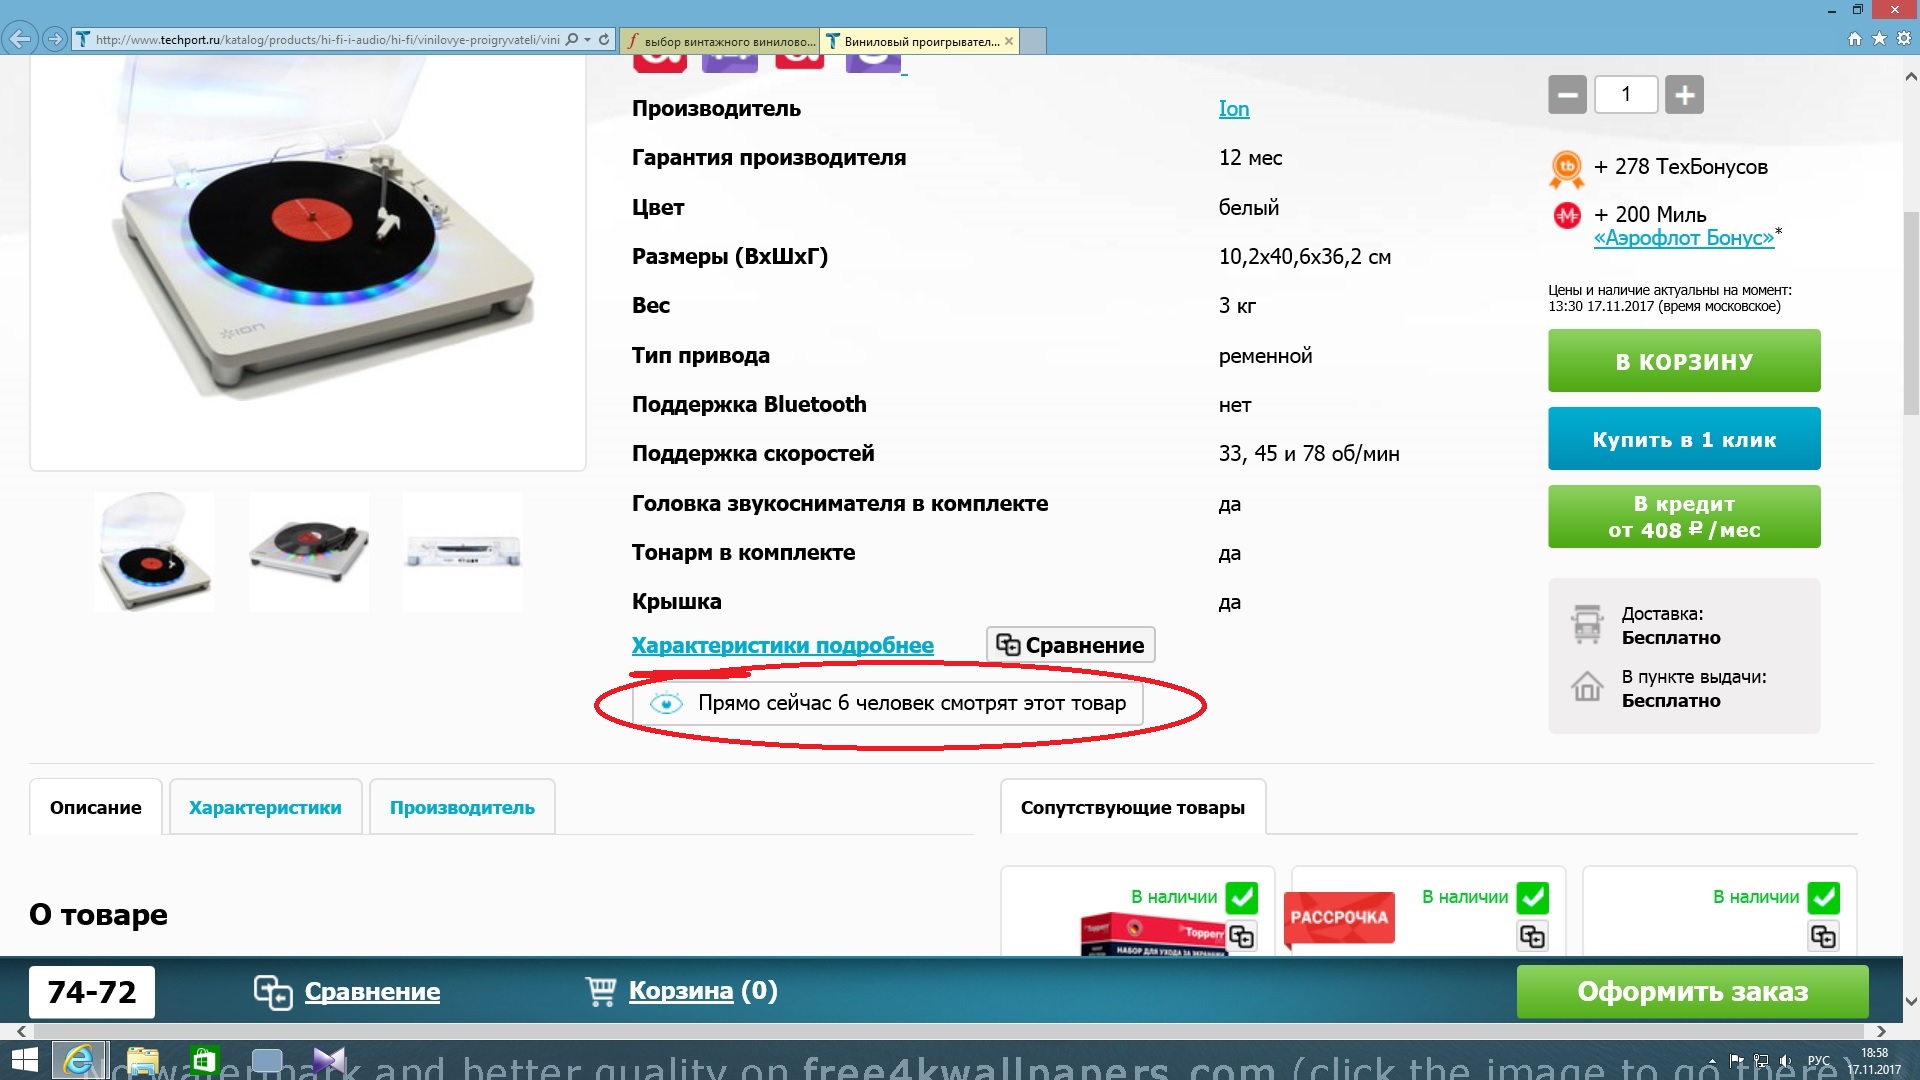Open browser home icon
The width and height of the screenshot is (1920, 1080).
click(x=1854, y=39)
